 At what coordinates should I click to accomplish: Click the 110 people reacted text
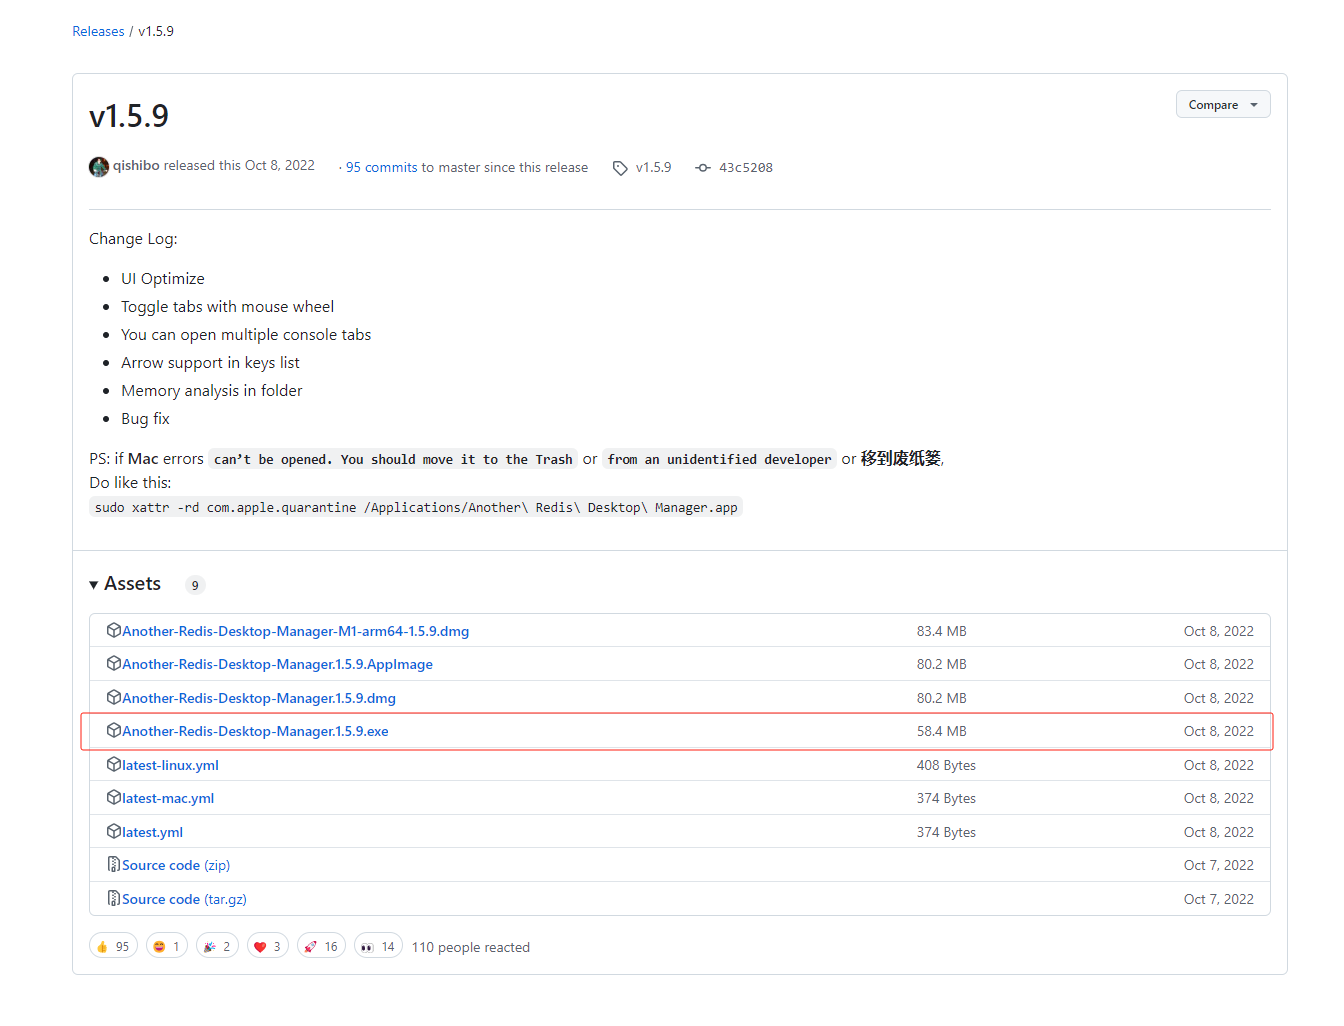471,947
